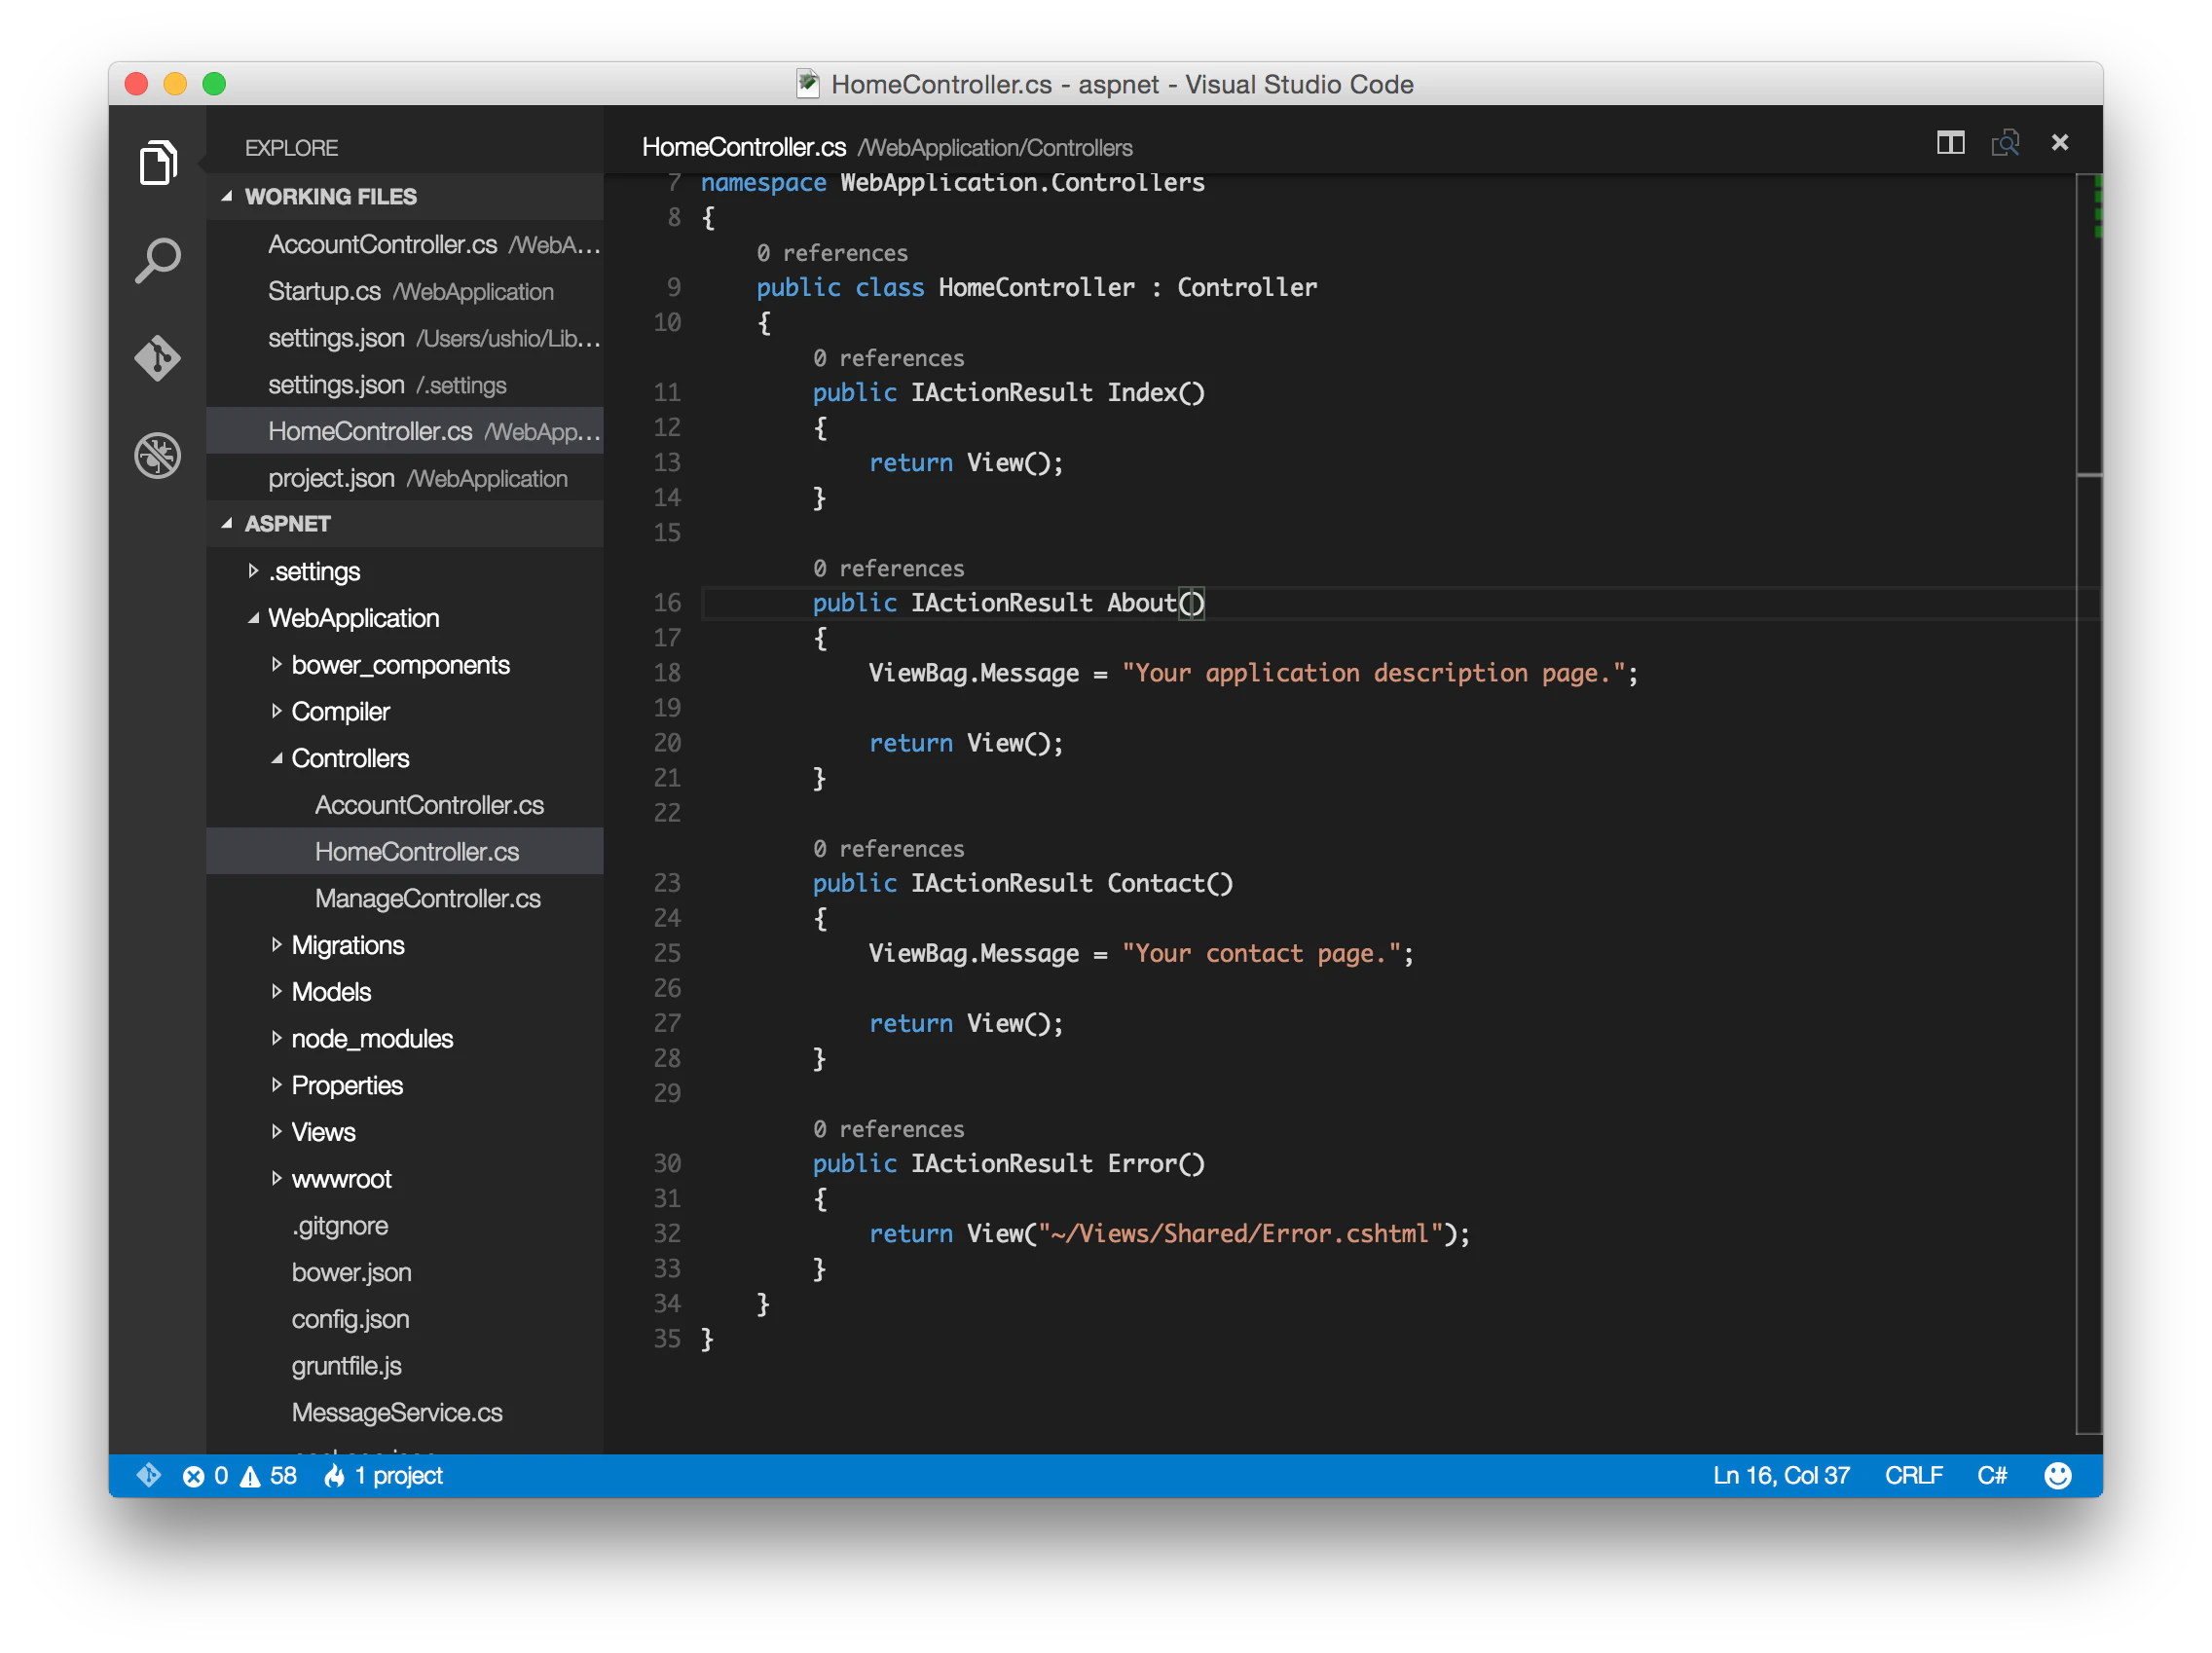Image resolution: width=2212 pixels, height=1653 pixels.
Task: Open bower.json file
Action: 405,1272
